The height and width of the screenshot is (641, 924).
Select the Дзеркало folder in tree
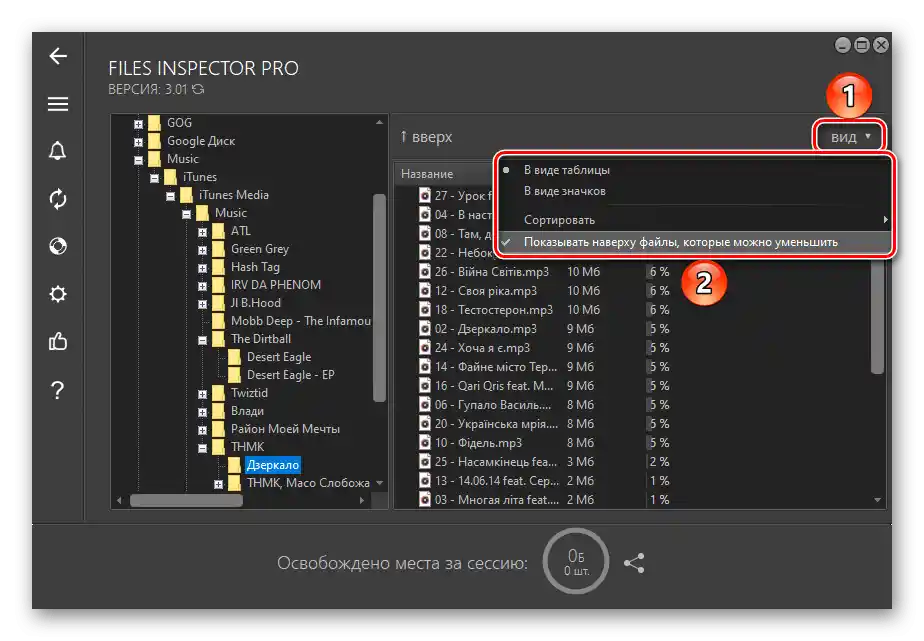pos(273,465)
